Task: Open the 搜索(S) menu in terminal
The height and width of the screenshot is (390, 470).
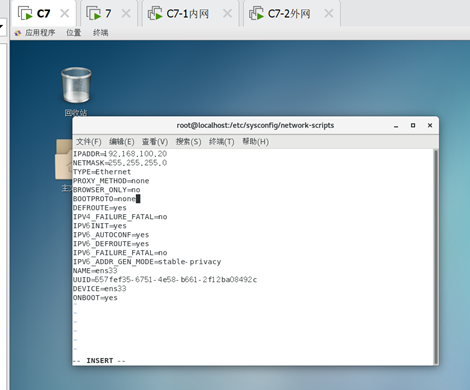Action: coord(189,142)
